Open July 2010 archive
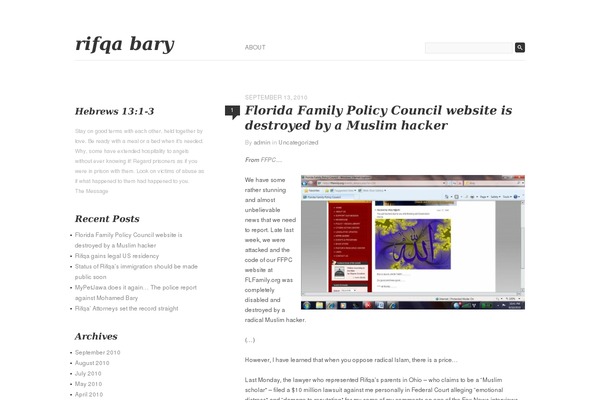The height and width of the screenshot is (400, 600). tap(88, 373)
